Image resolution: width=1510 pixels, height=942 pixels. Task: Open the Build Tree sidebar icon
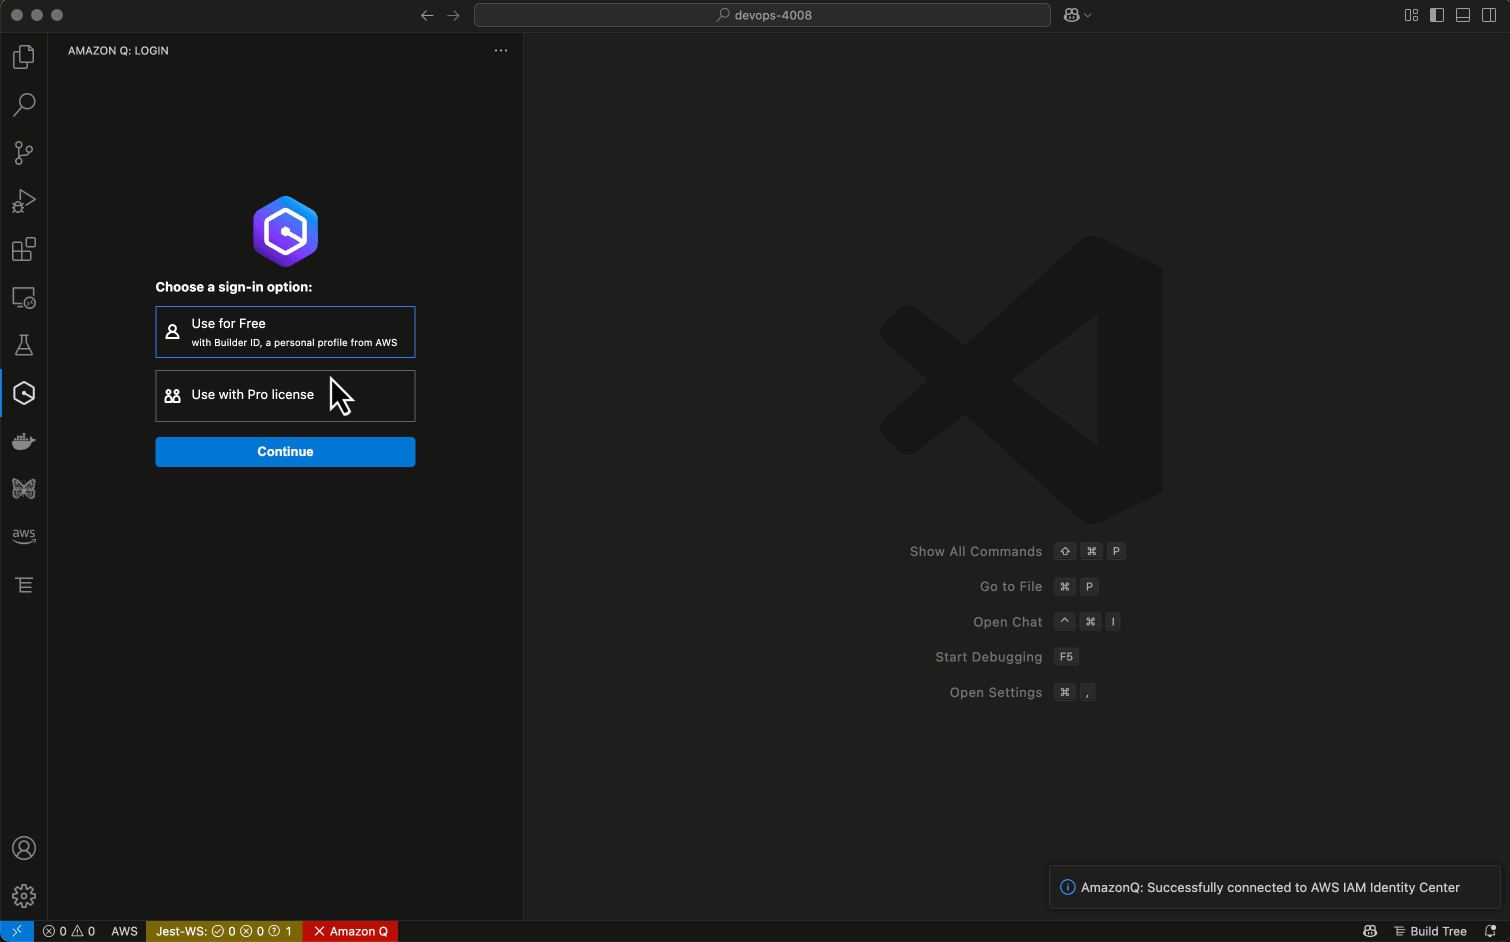pyautogui.click(x=24, y=585)
